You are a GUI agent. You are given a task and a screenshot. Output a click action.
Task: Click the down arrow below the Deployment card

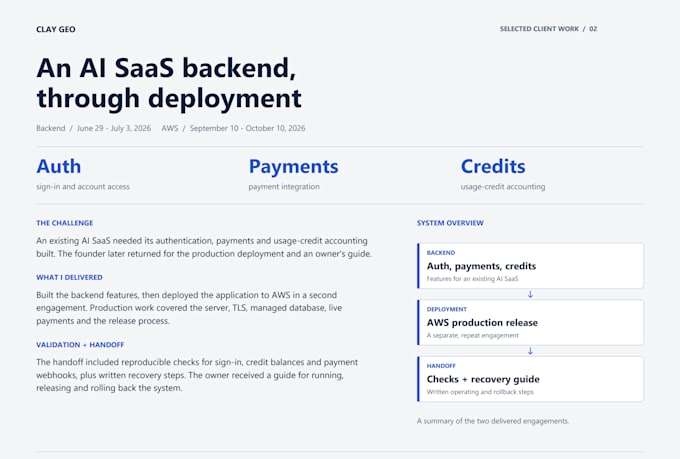pyautogui.click(x=530, y=351)
